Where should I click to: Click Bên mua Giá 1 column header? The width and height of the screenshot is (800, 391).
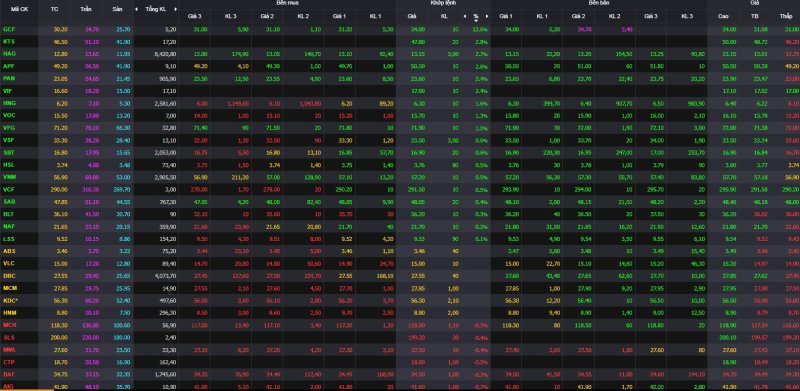[x=339, y=16]
